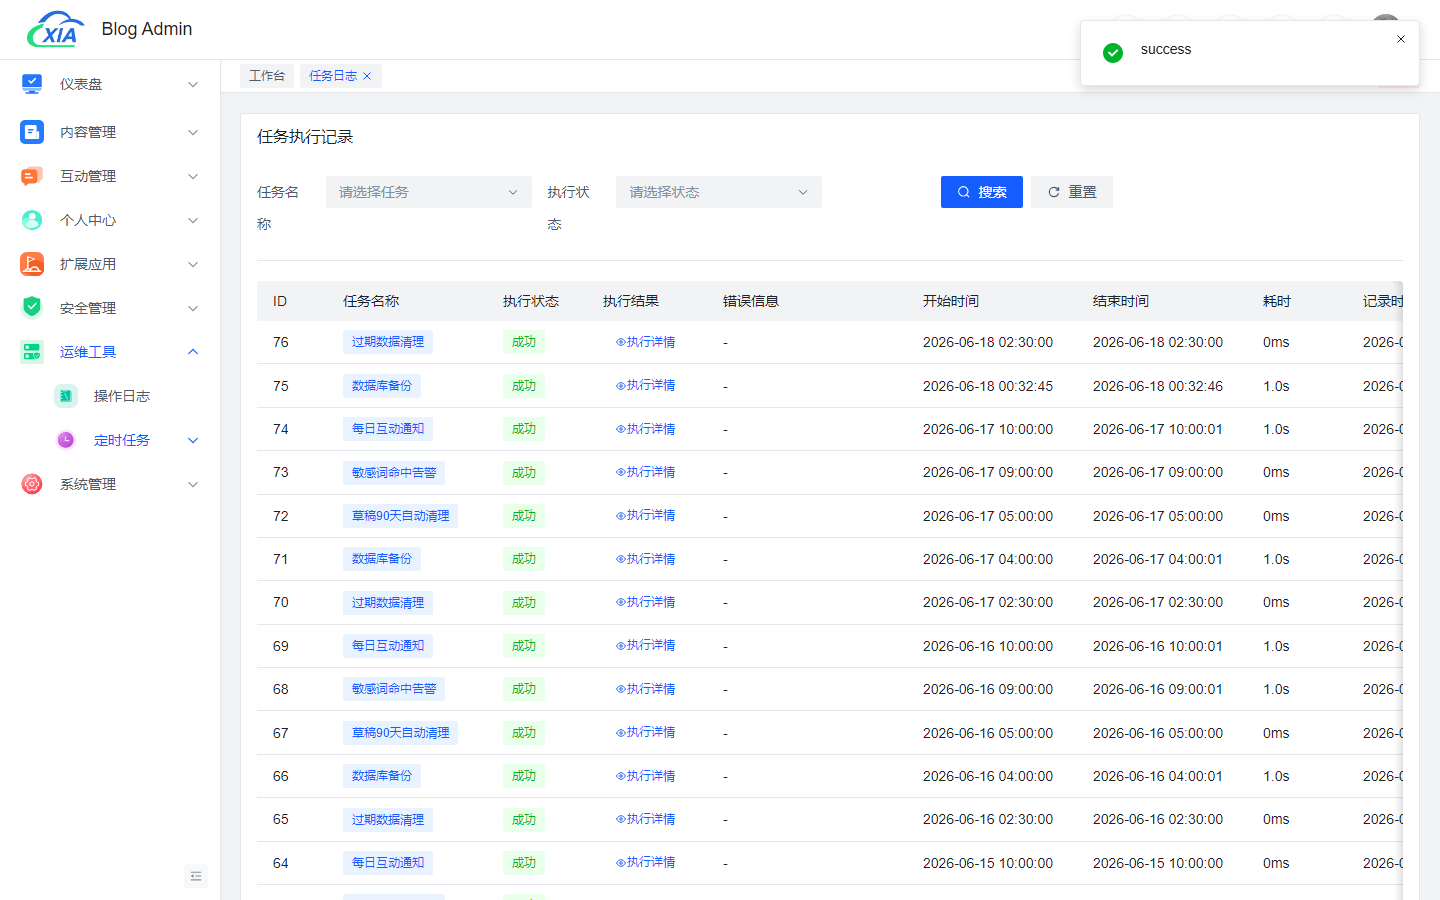Click the 每日互动通知 tag in row 74
1440x900 pixels.
click(x=388, y=429)
